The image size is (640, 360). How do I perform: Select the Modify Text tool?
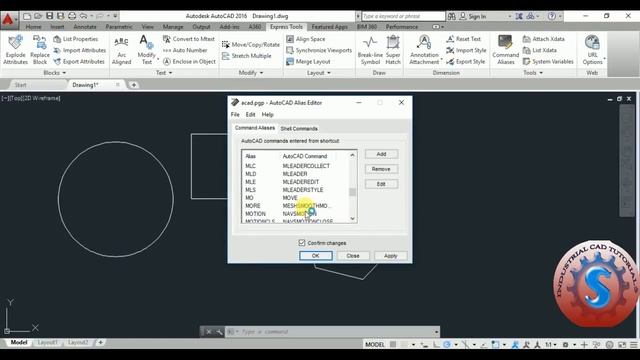pyautogui.click(x=147, y=50)
